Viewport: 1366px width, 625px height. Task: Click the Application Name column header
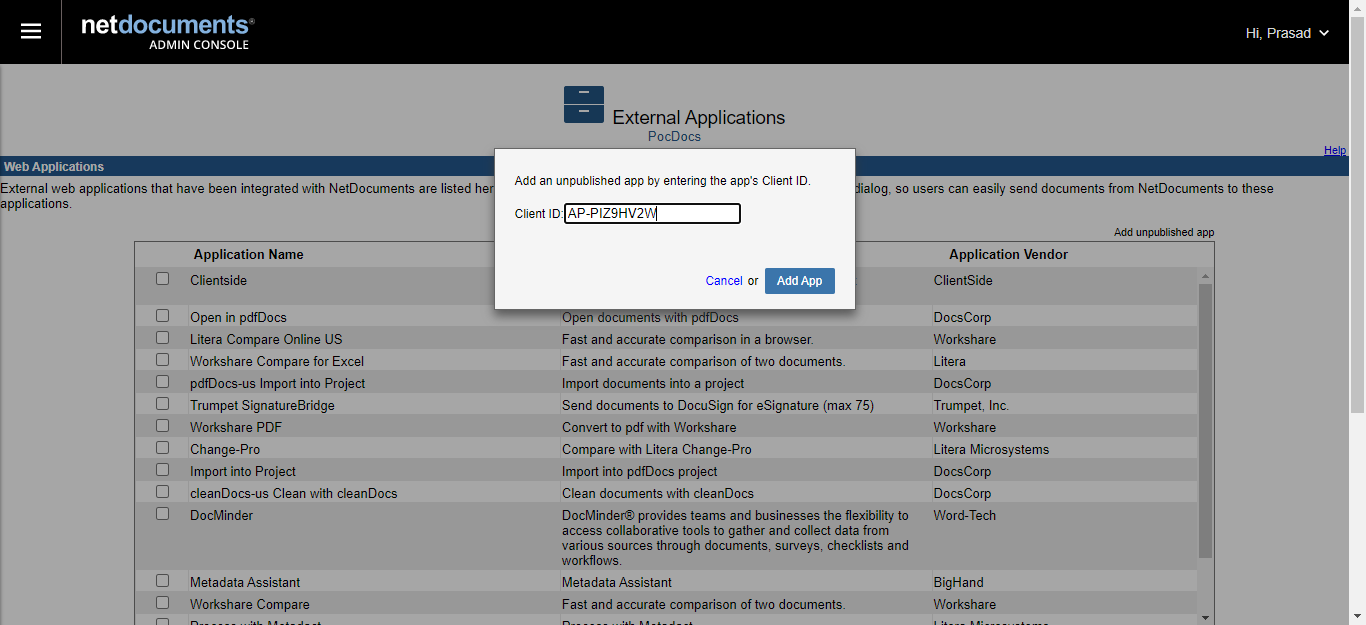click(248, 255)
